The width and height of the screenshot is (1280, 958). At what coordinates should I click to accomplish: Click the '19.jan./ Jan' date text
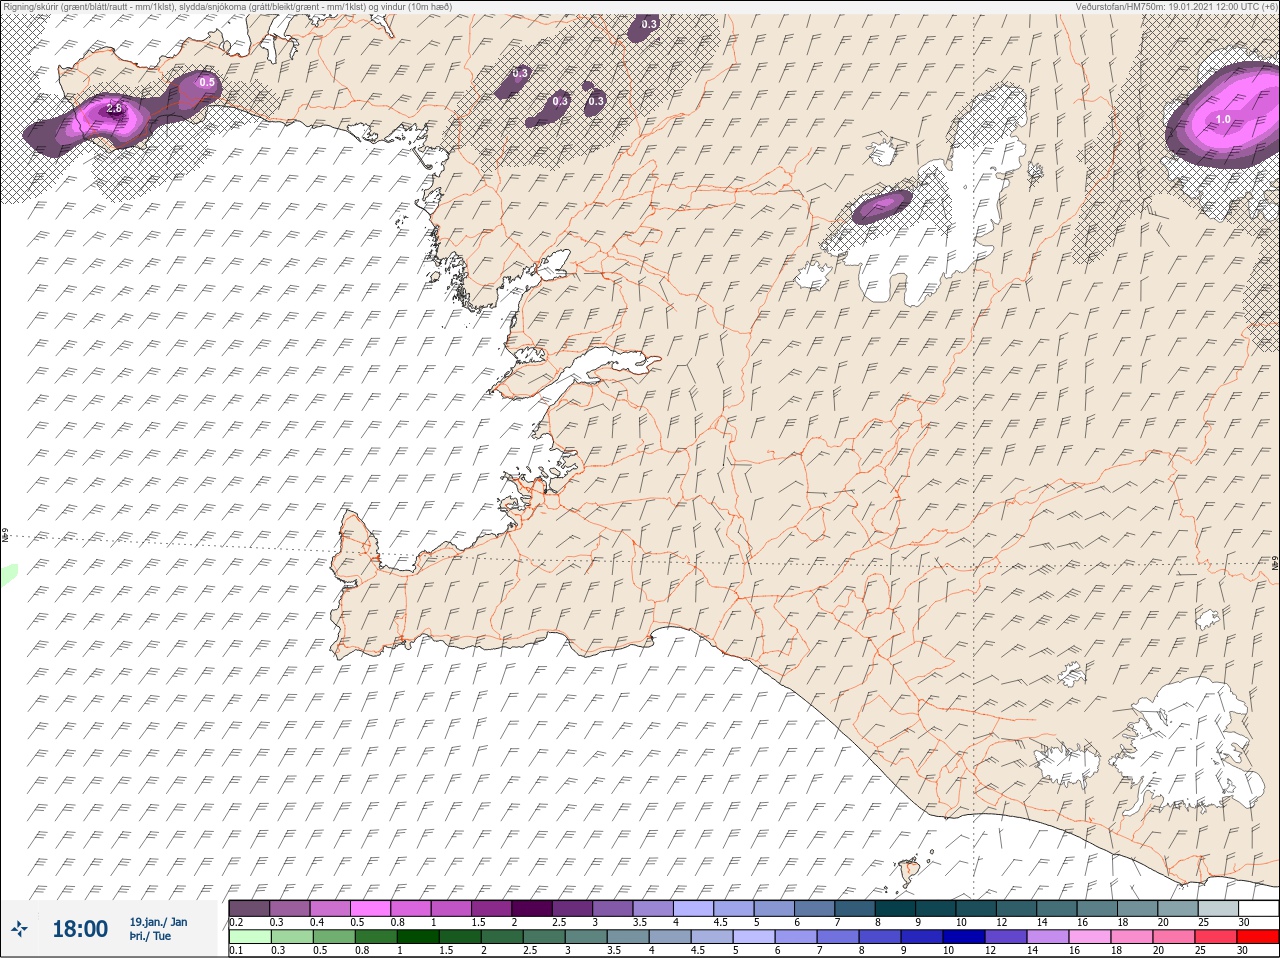pyautogui.click(x=158, y=922)
